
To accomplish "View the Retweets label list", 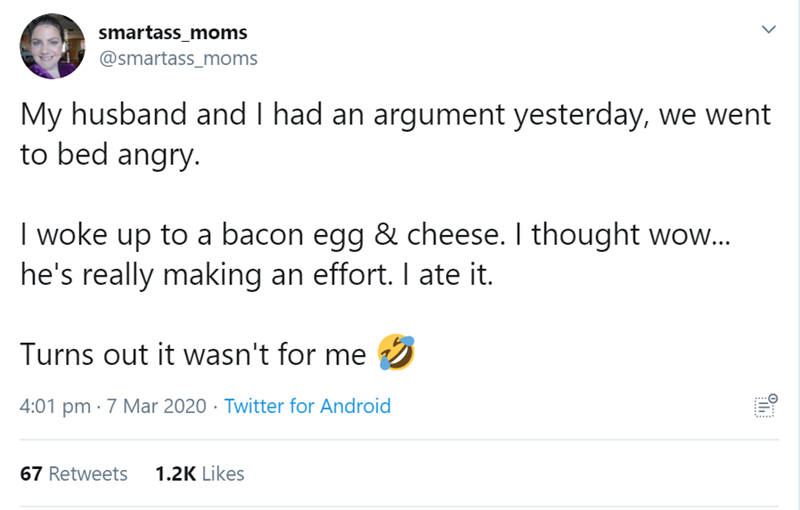I will tap(88, 473).
